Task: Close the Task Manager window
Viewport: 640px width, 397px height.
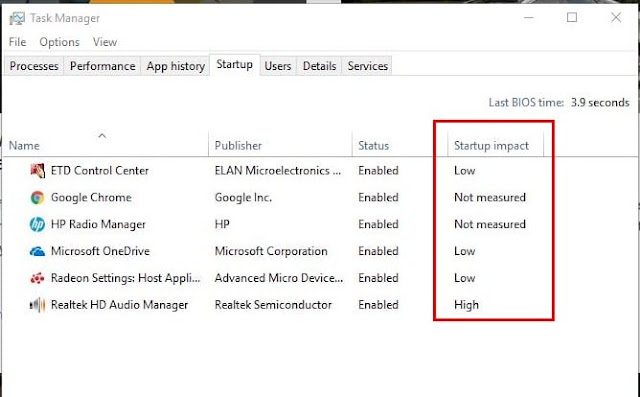Action: point(616,18)
